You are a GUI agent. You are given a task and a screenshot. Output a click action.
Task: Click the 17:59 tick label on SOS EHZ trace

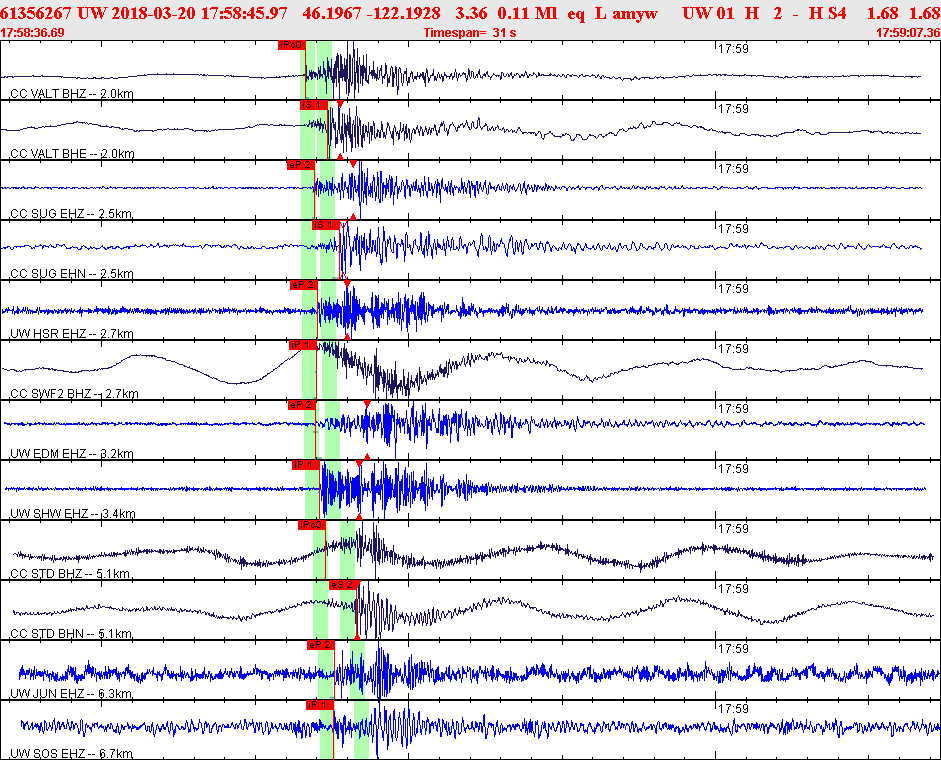[x=733, y=709]
